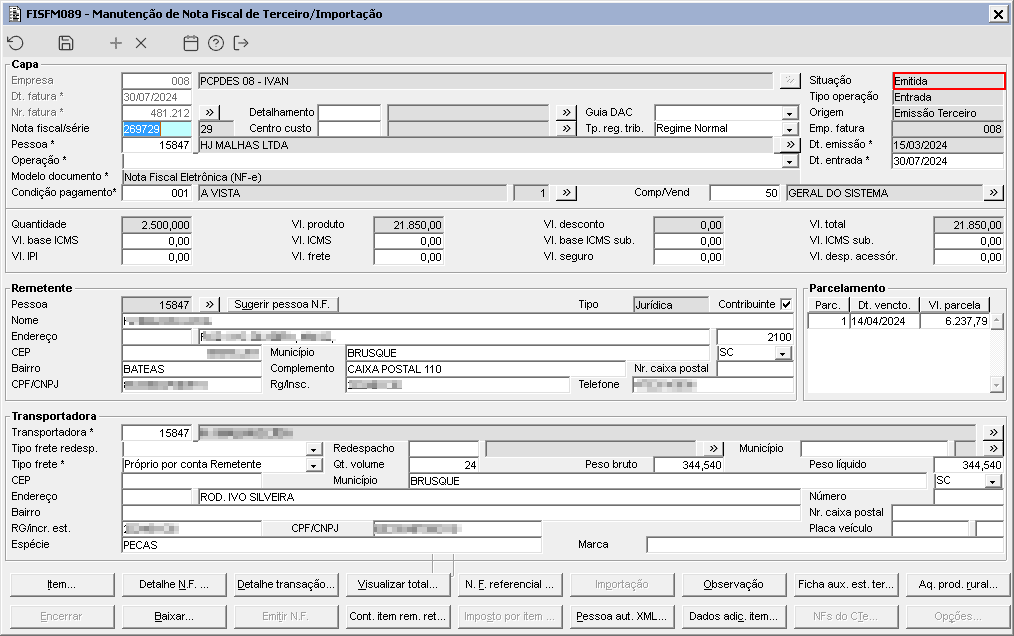1014x636 pixels.
Task: Click the greyed icon beside PCPDES 08 - IVAN
Action: tap(790, 81)
